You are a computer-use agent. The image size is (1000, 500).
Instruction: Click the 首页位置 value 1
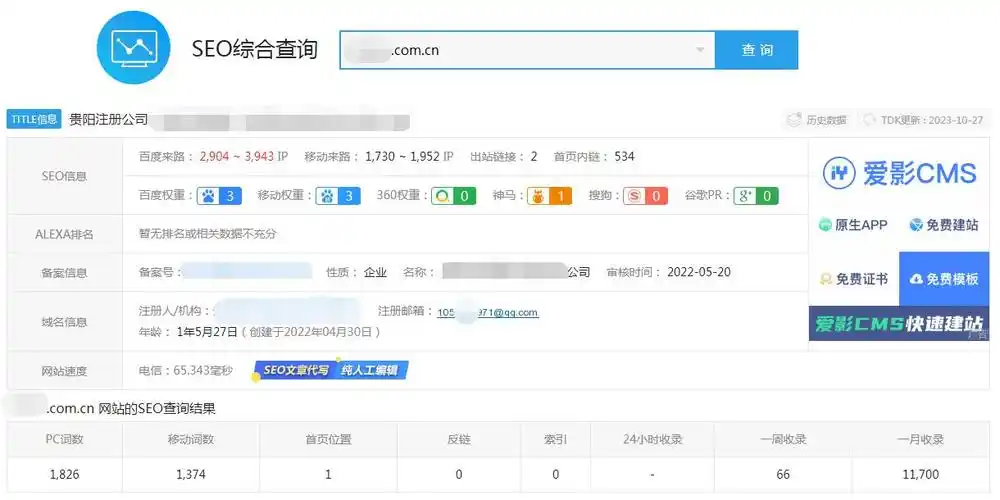pos(328,474)
